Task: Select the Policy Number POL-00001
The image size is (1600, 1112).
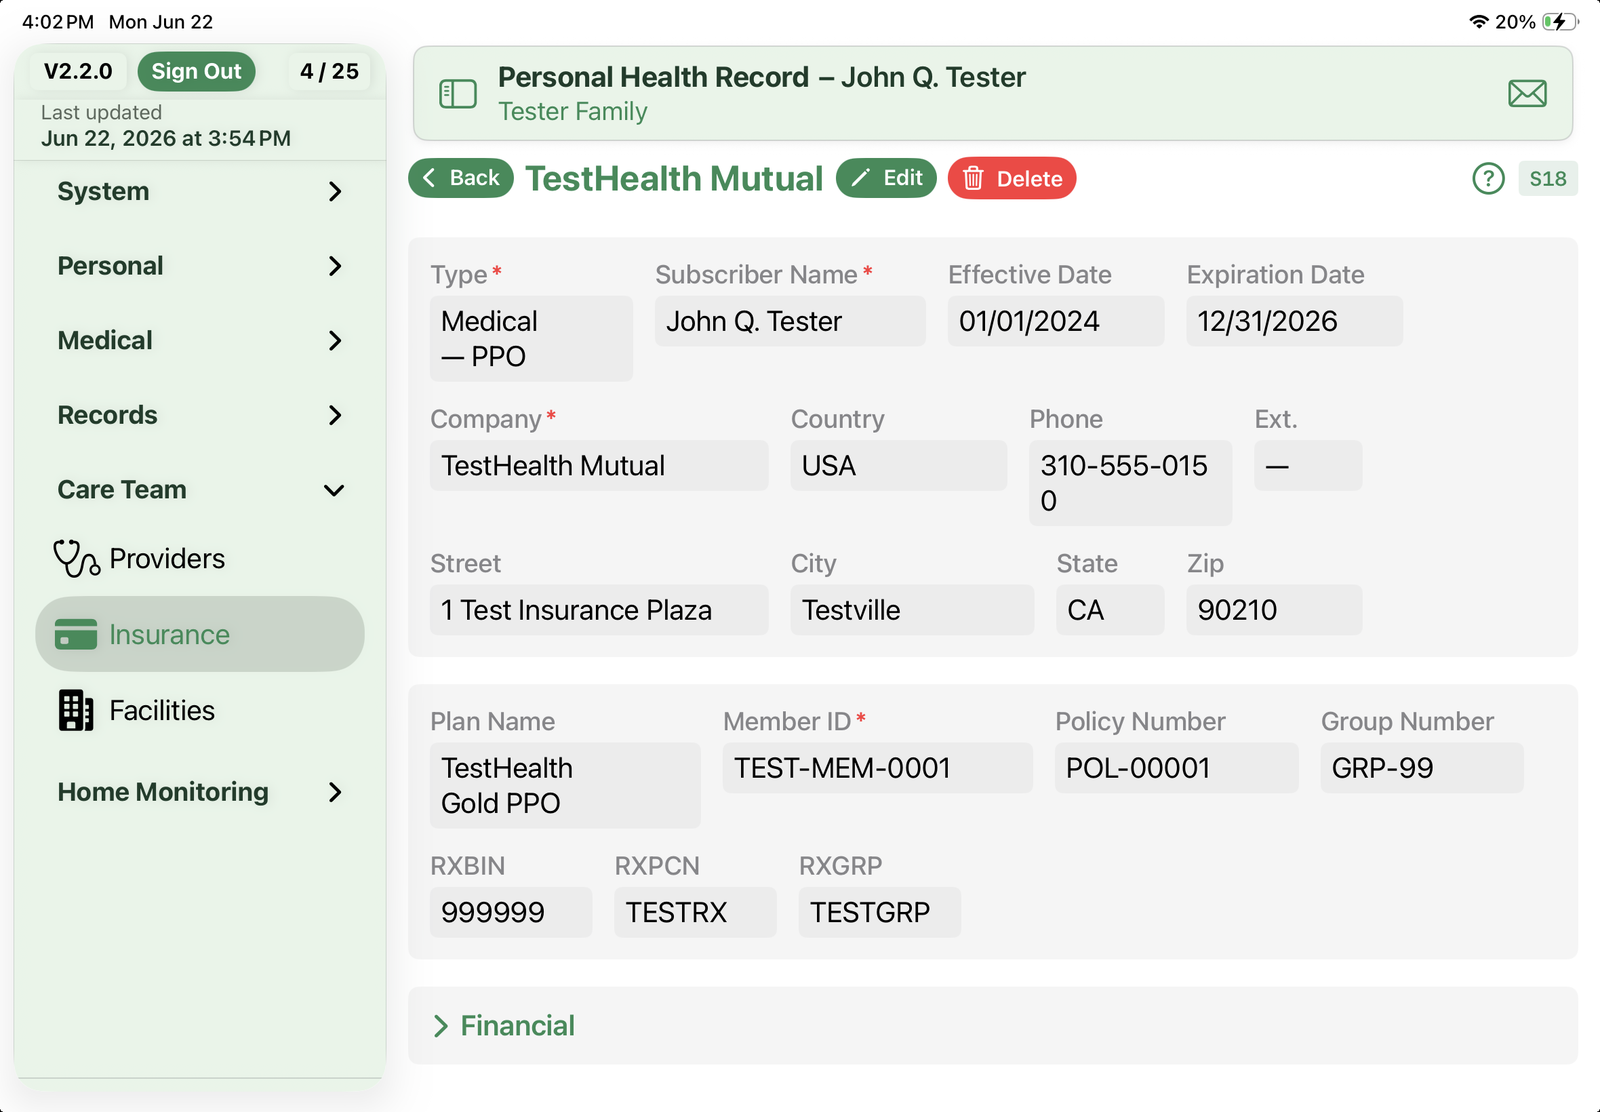Action: (x=1177, y=768)
